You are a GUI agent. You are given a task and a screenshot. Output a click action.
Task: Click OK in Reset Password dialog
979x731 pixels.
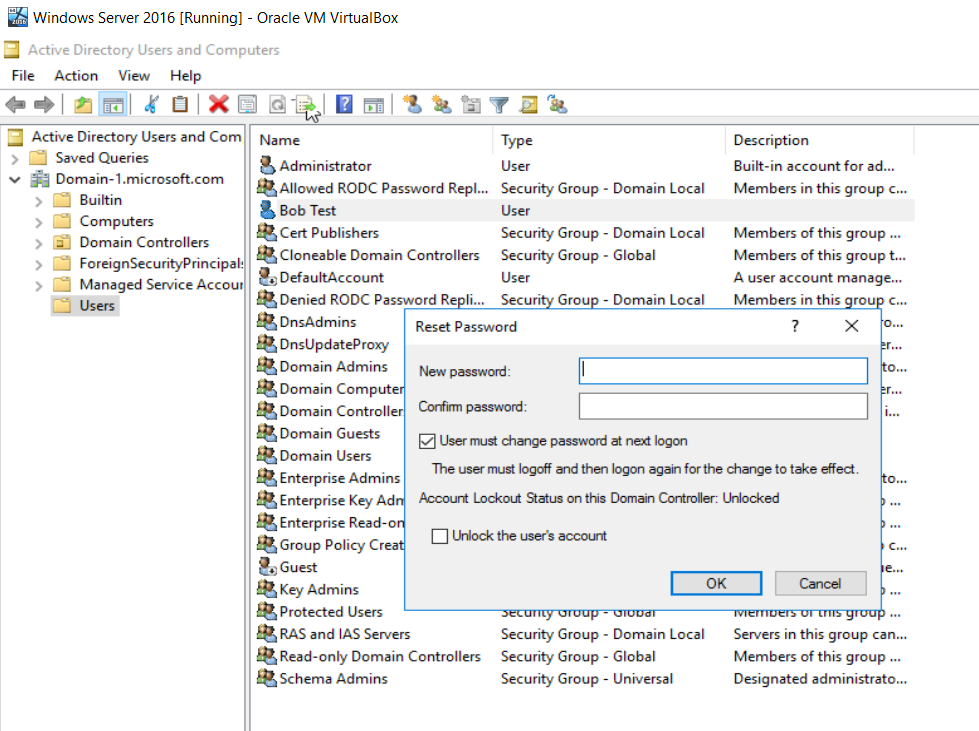tap(716, 583)
